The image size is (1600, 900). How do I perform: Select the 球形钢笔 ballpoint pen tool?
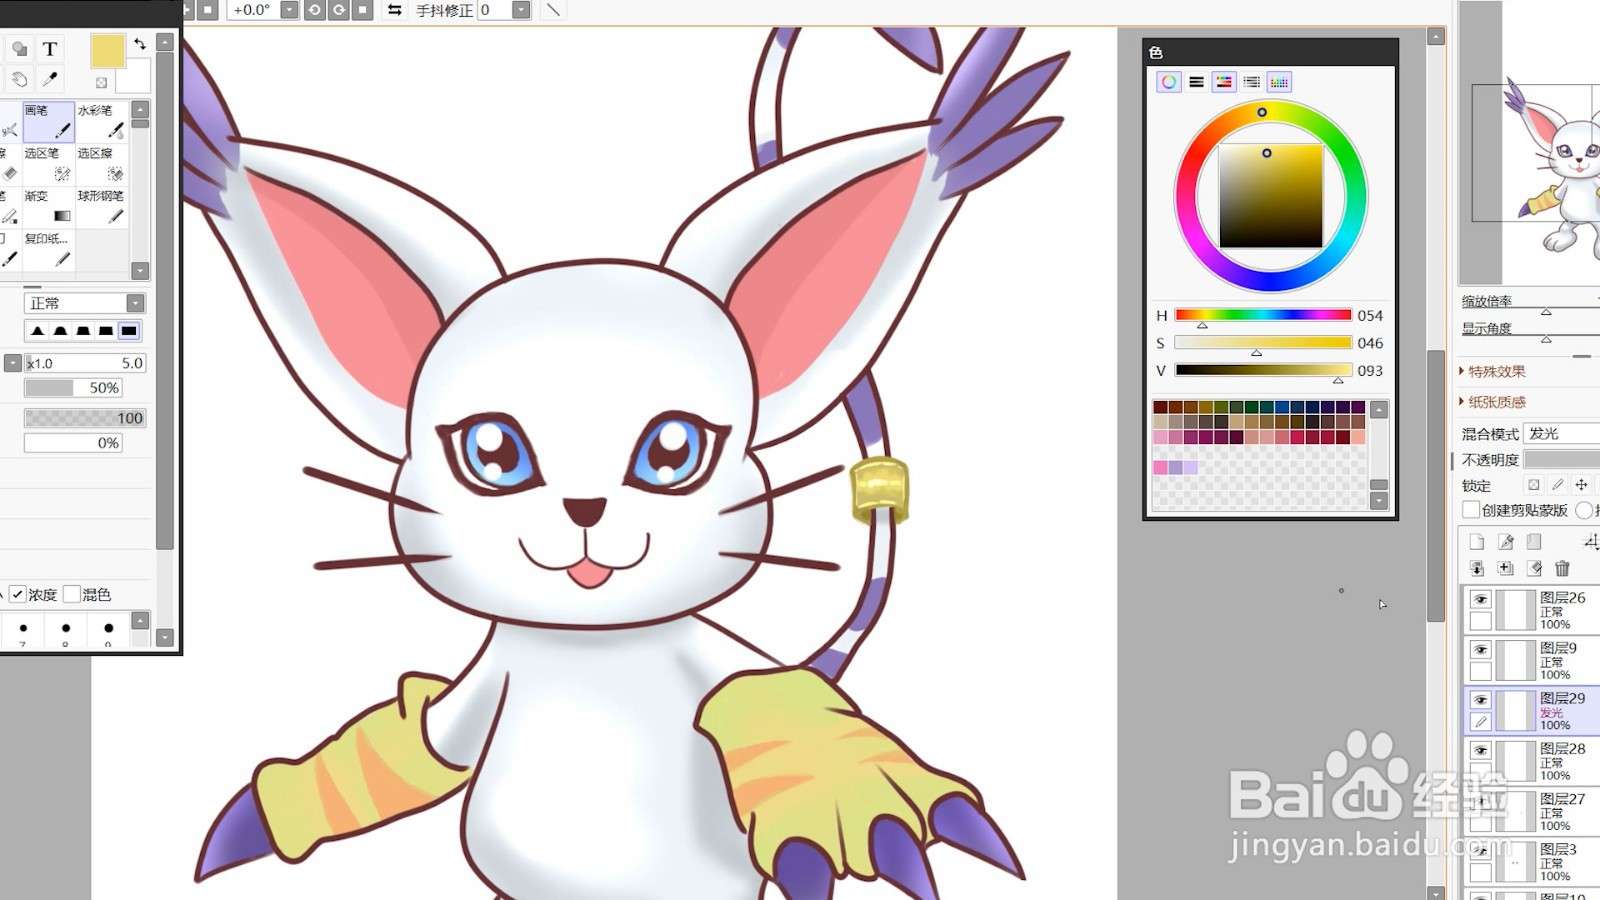point(102,207)
